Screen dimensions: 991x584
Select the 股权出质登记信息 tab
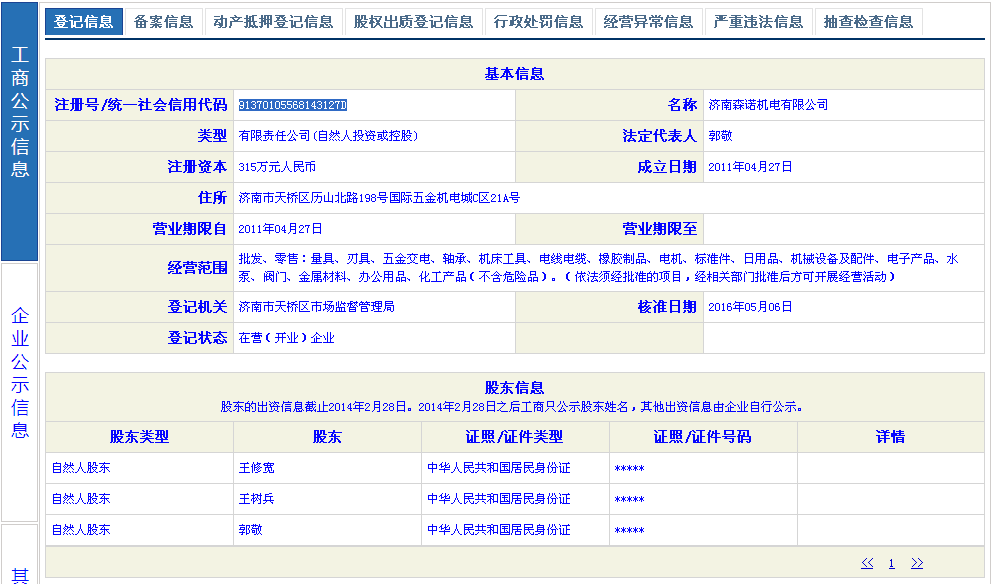tap(413, 22)
